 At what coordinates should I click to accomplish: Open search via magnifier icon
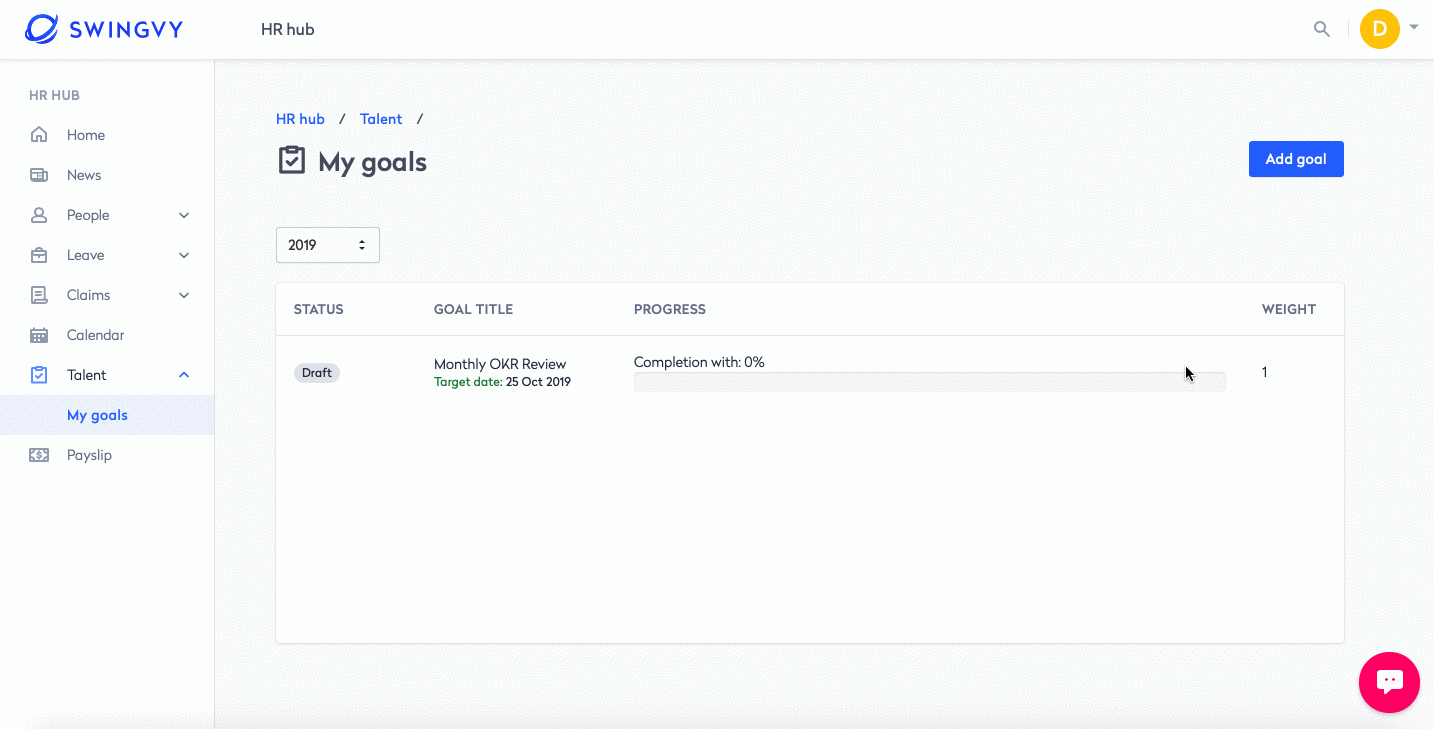pyautogui.click(x=1322, y=29)
